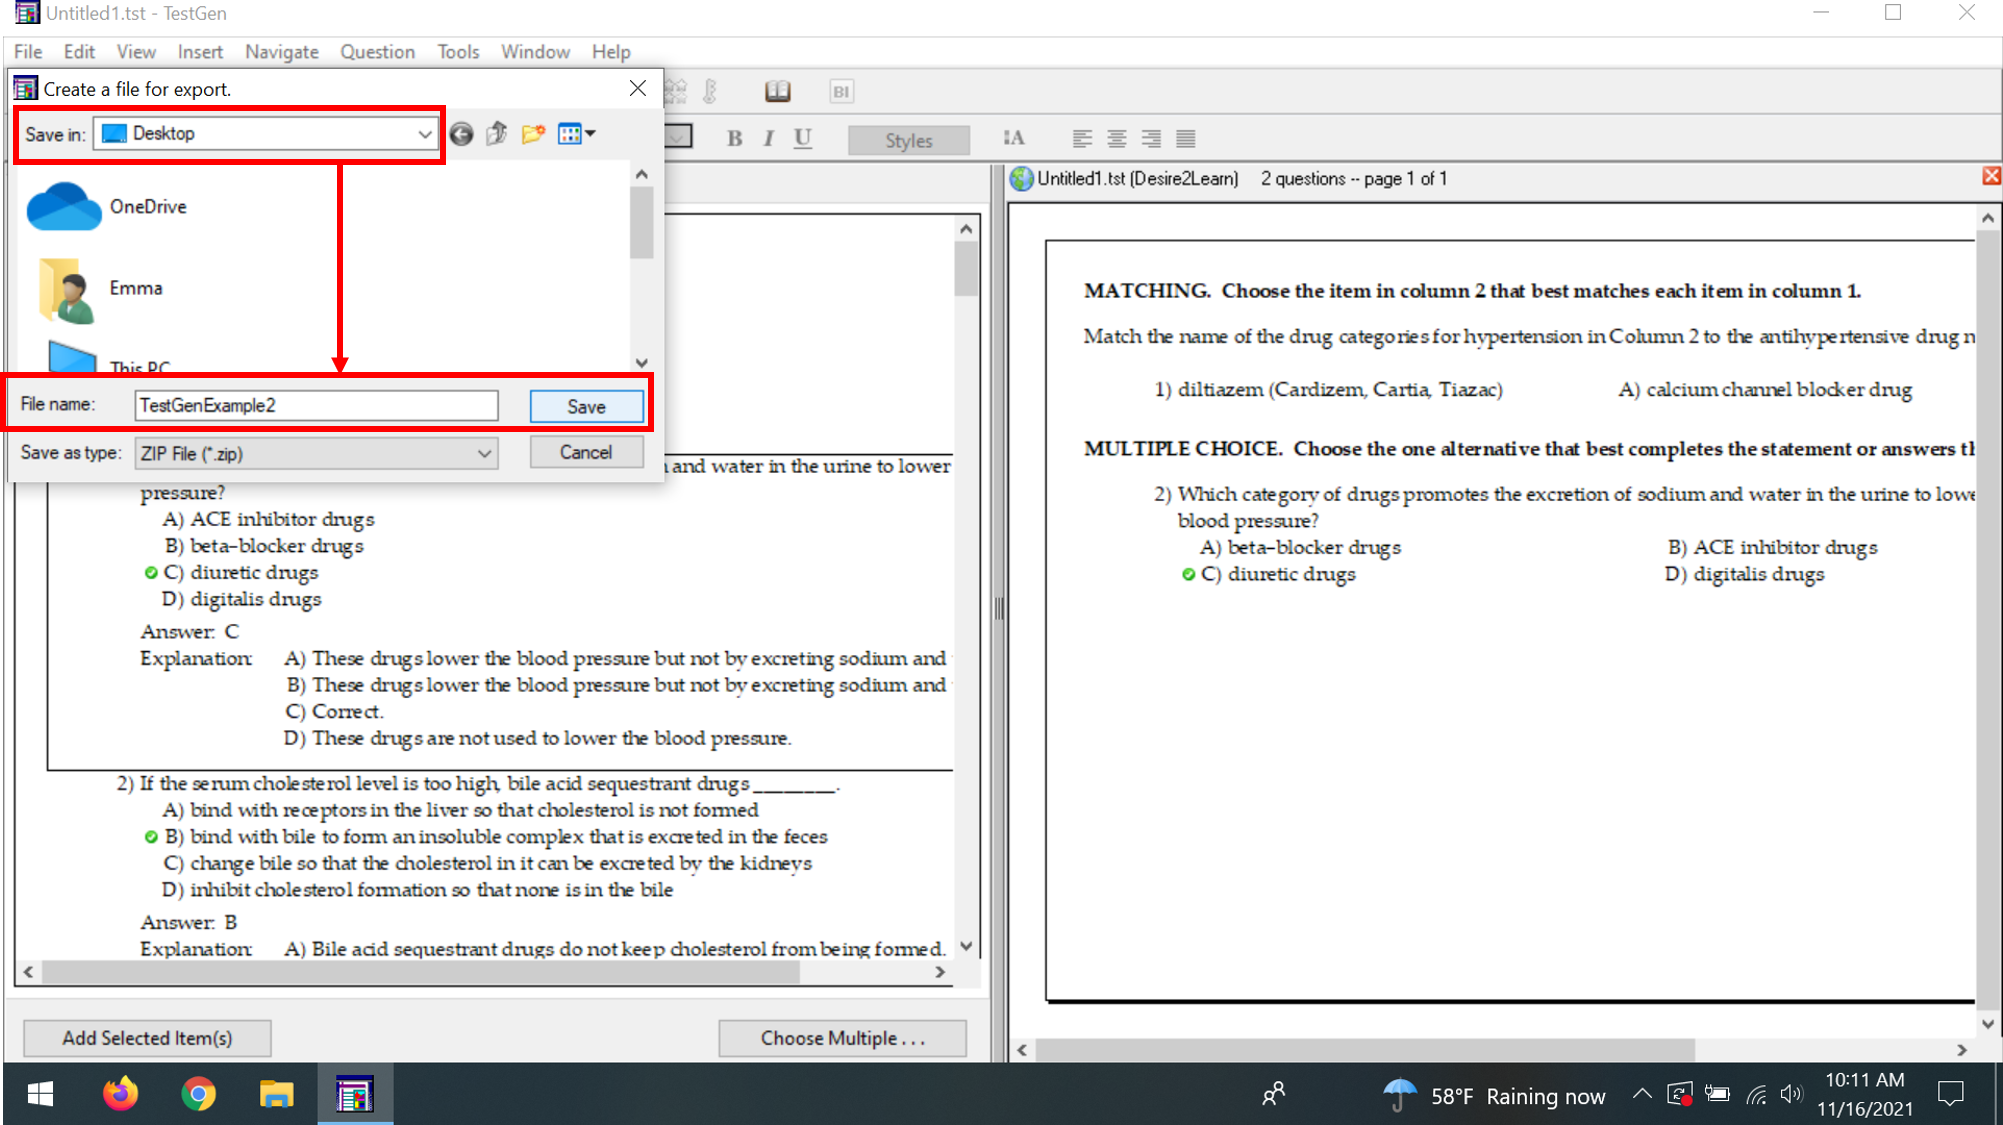The image size is (2003, 1125).
Task: Click the Save button
Action: coord(586,406)
